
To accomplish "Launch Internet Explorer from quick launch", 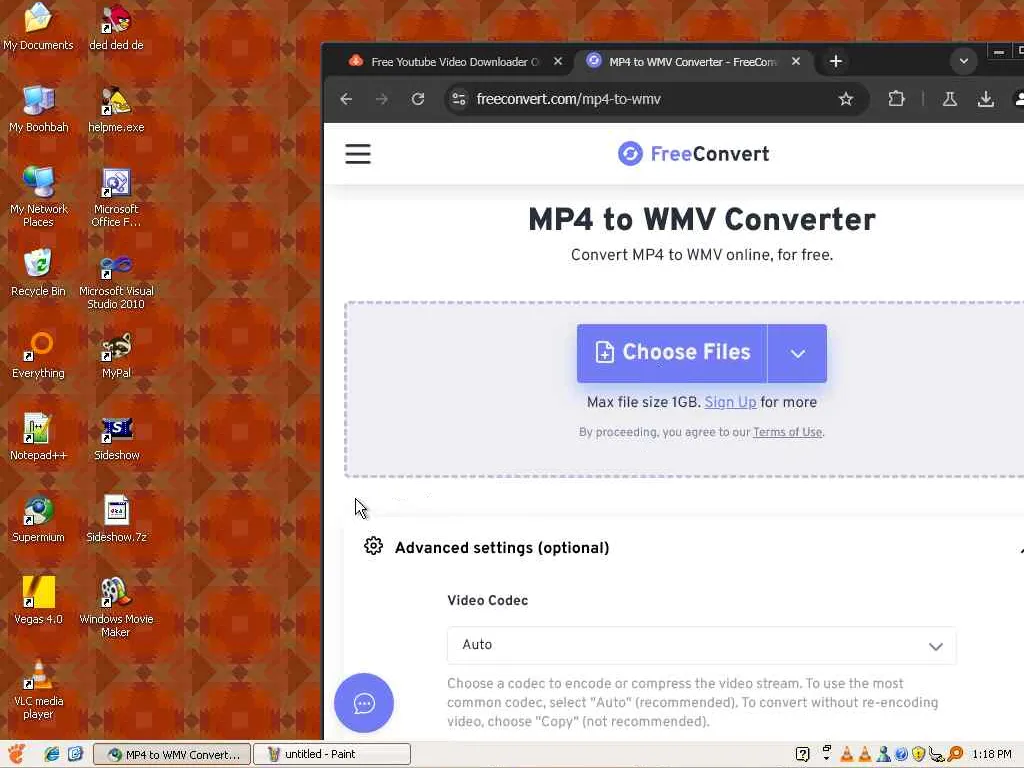I will [52, 754].
